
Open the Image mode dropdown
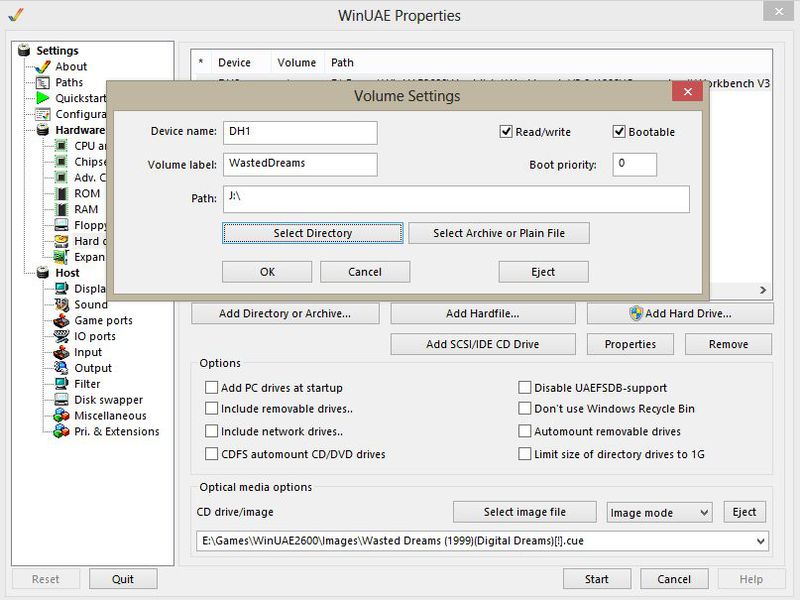(659, 512)
